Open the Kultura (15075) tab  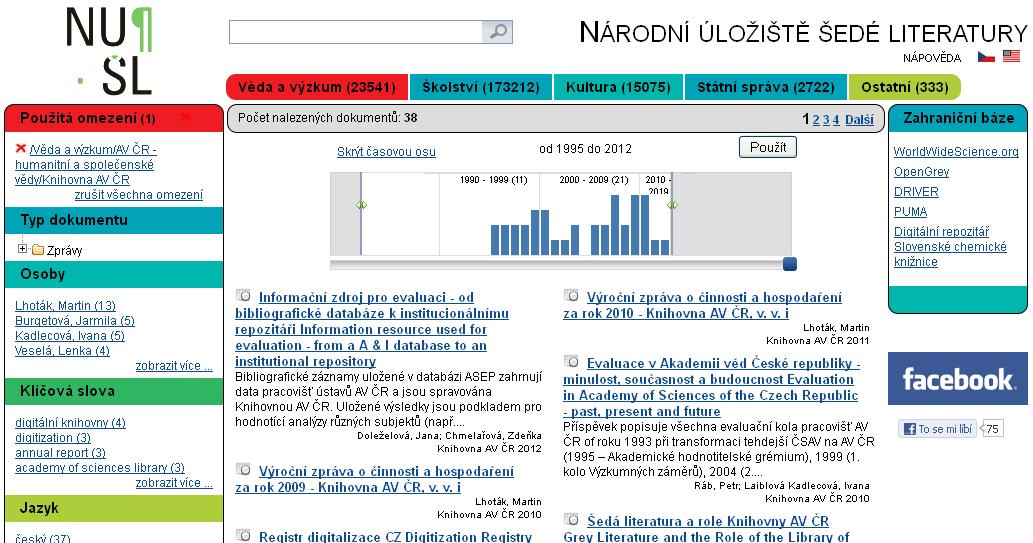pyautogui.click(x=618, y=87)
